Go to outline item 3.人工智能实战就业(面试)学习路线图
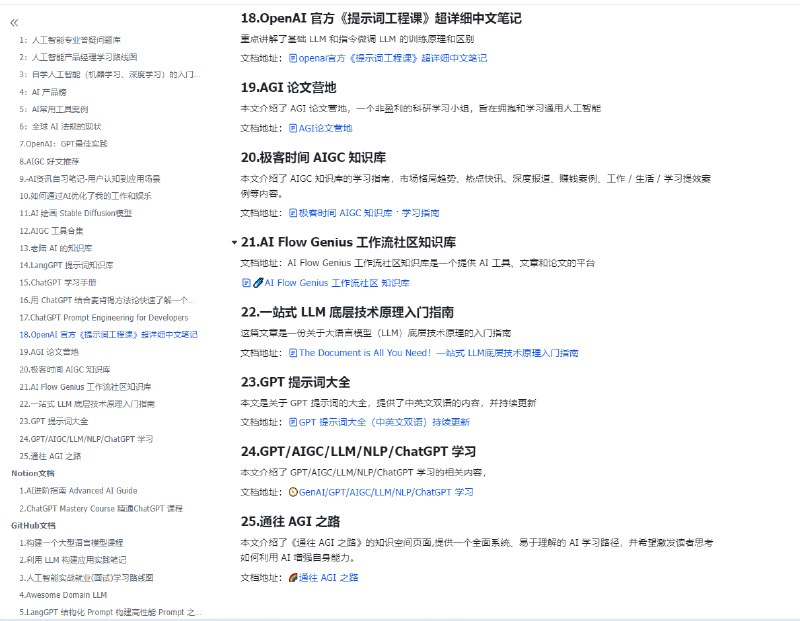 coord(86,578)
